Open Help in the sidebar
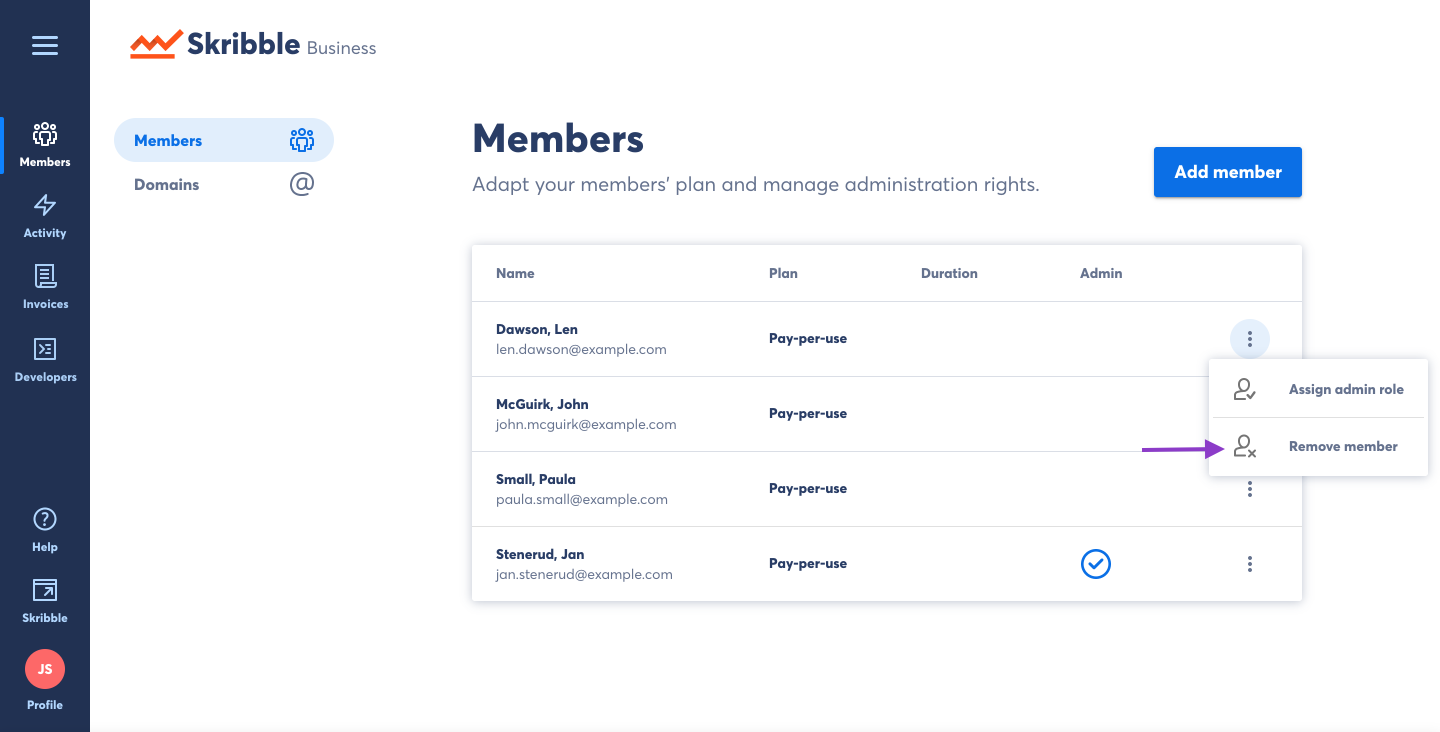 tap(45, 530)
